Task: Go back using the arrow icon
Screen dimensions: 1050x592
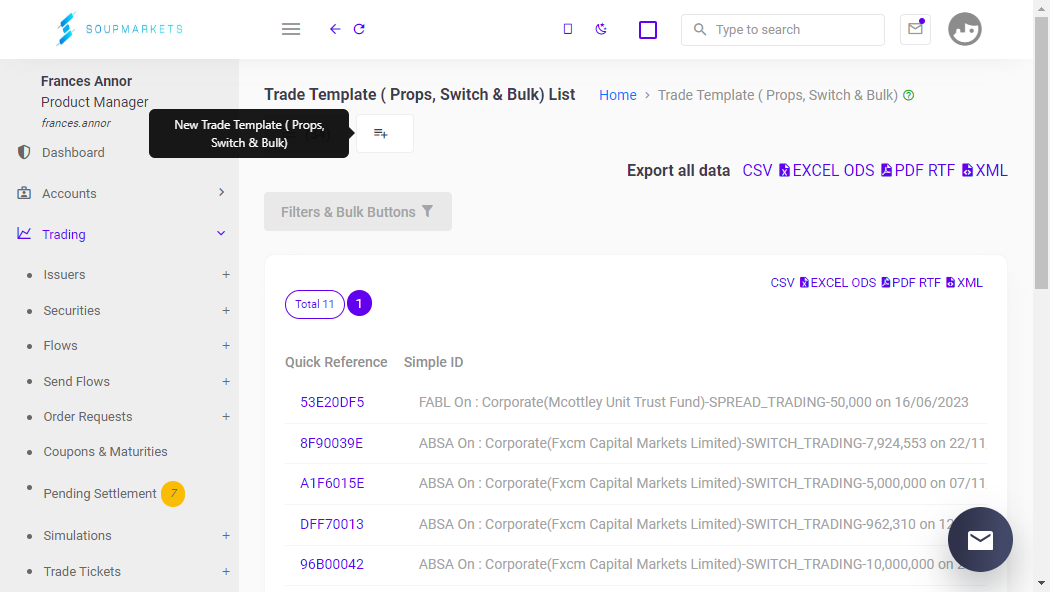Action: (x=335, y=29)
